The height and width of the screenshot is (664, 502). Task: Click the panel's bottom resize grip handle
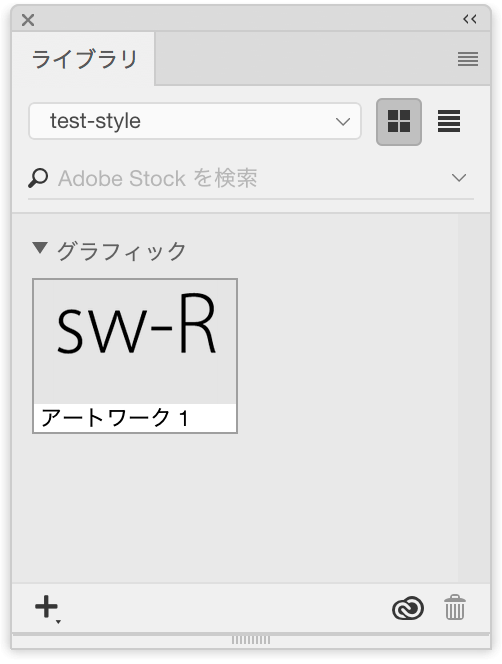tap(251, 640)
